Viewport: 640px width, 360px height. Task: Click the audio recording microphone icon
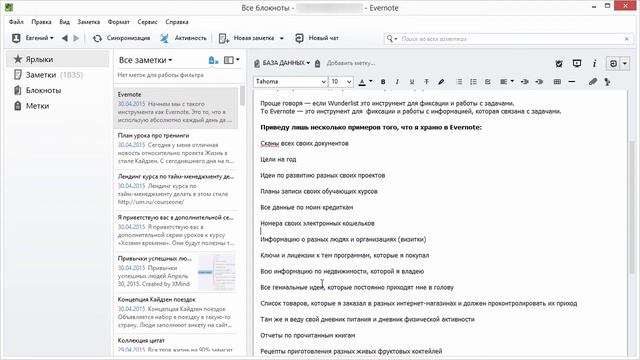pos(607,82)
